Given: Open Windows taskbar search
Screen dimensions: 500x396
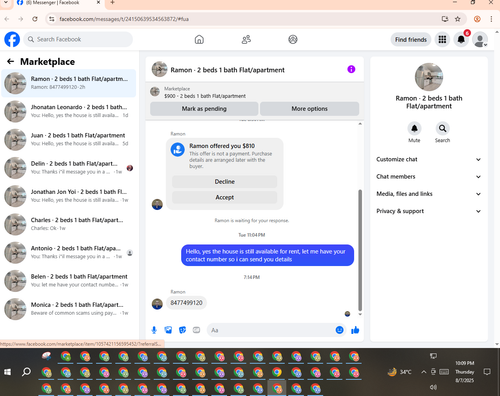Looking at the screenshot, I should [26, 372].
